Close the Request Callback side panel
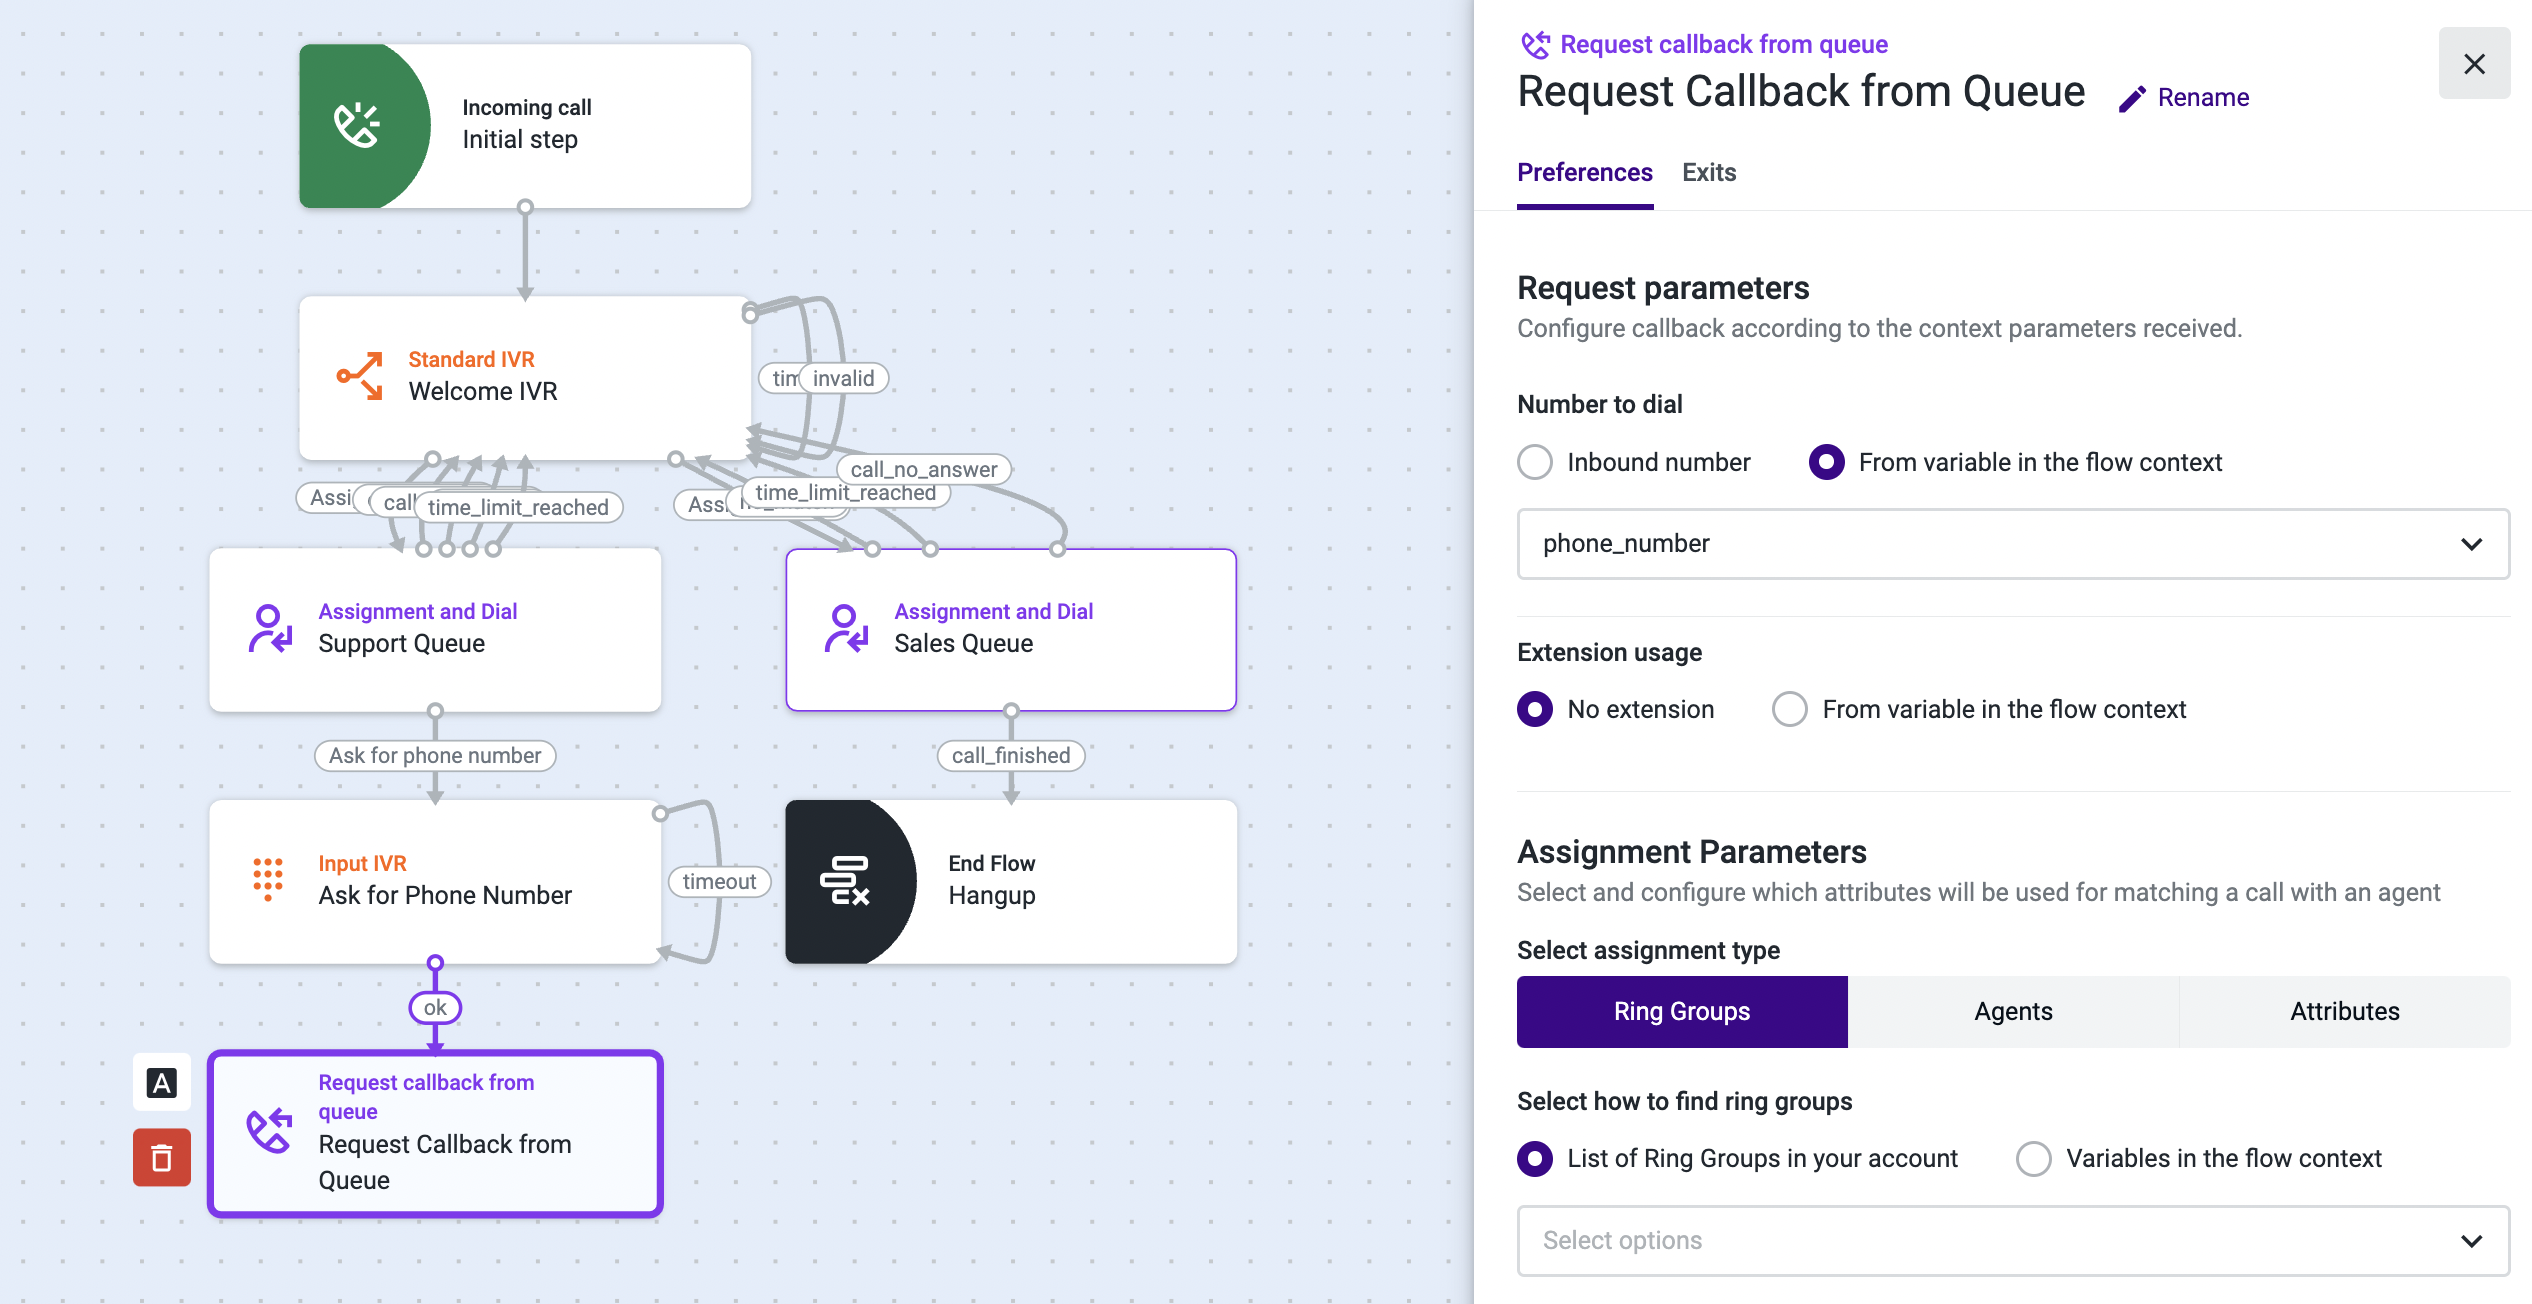The width and height of the screenshot is (2532, 1304). click(x=2475, y=64)
